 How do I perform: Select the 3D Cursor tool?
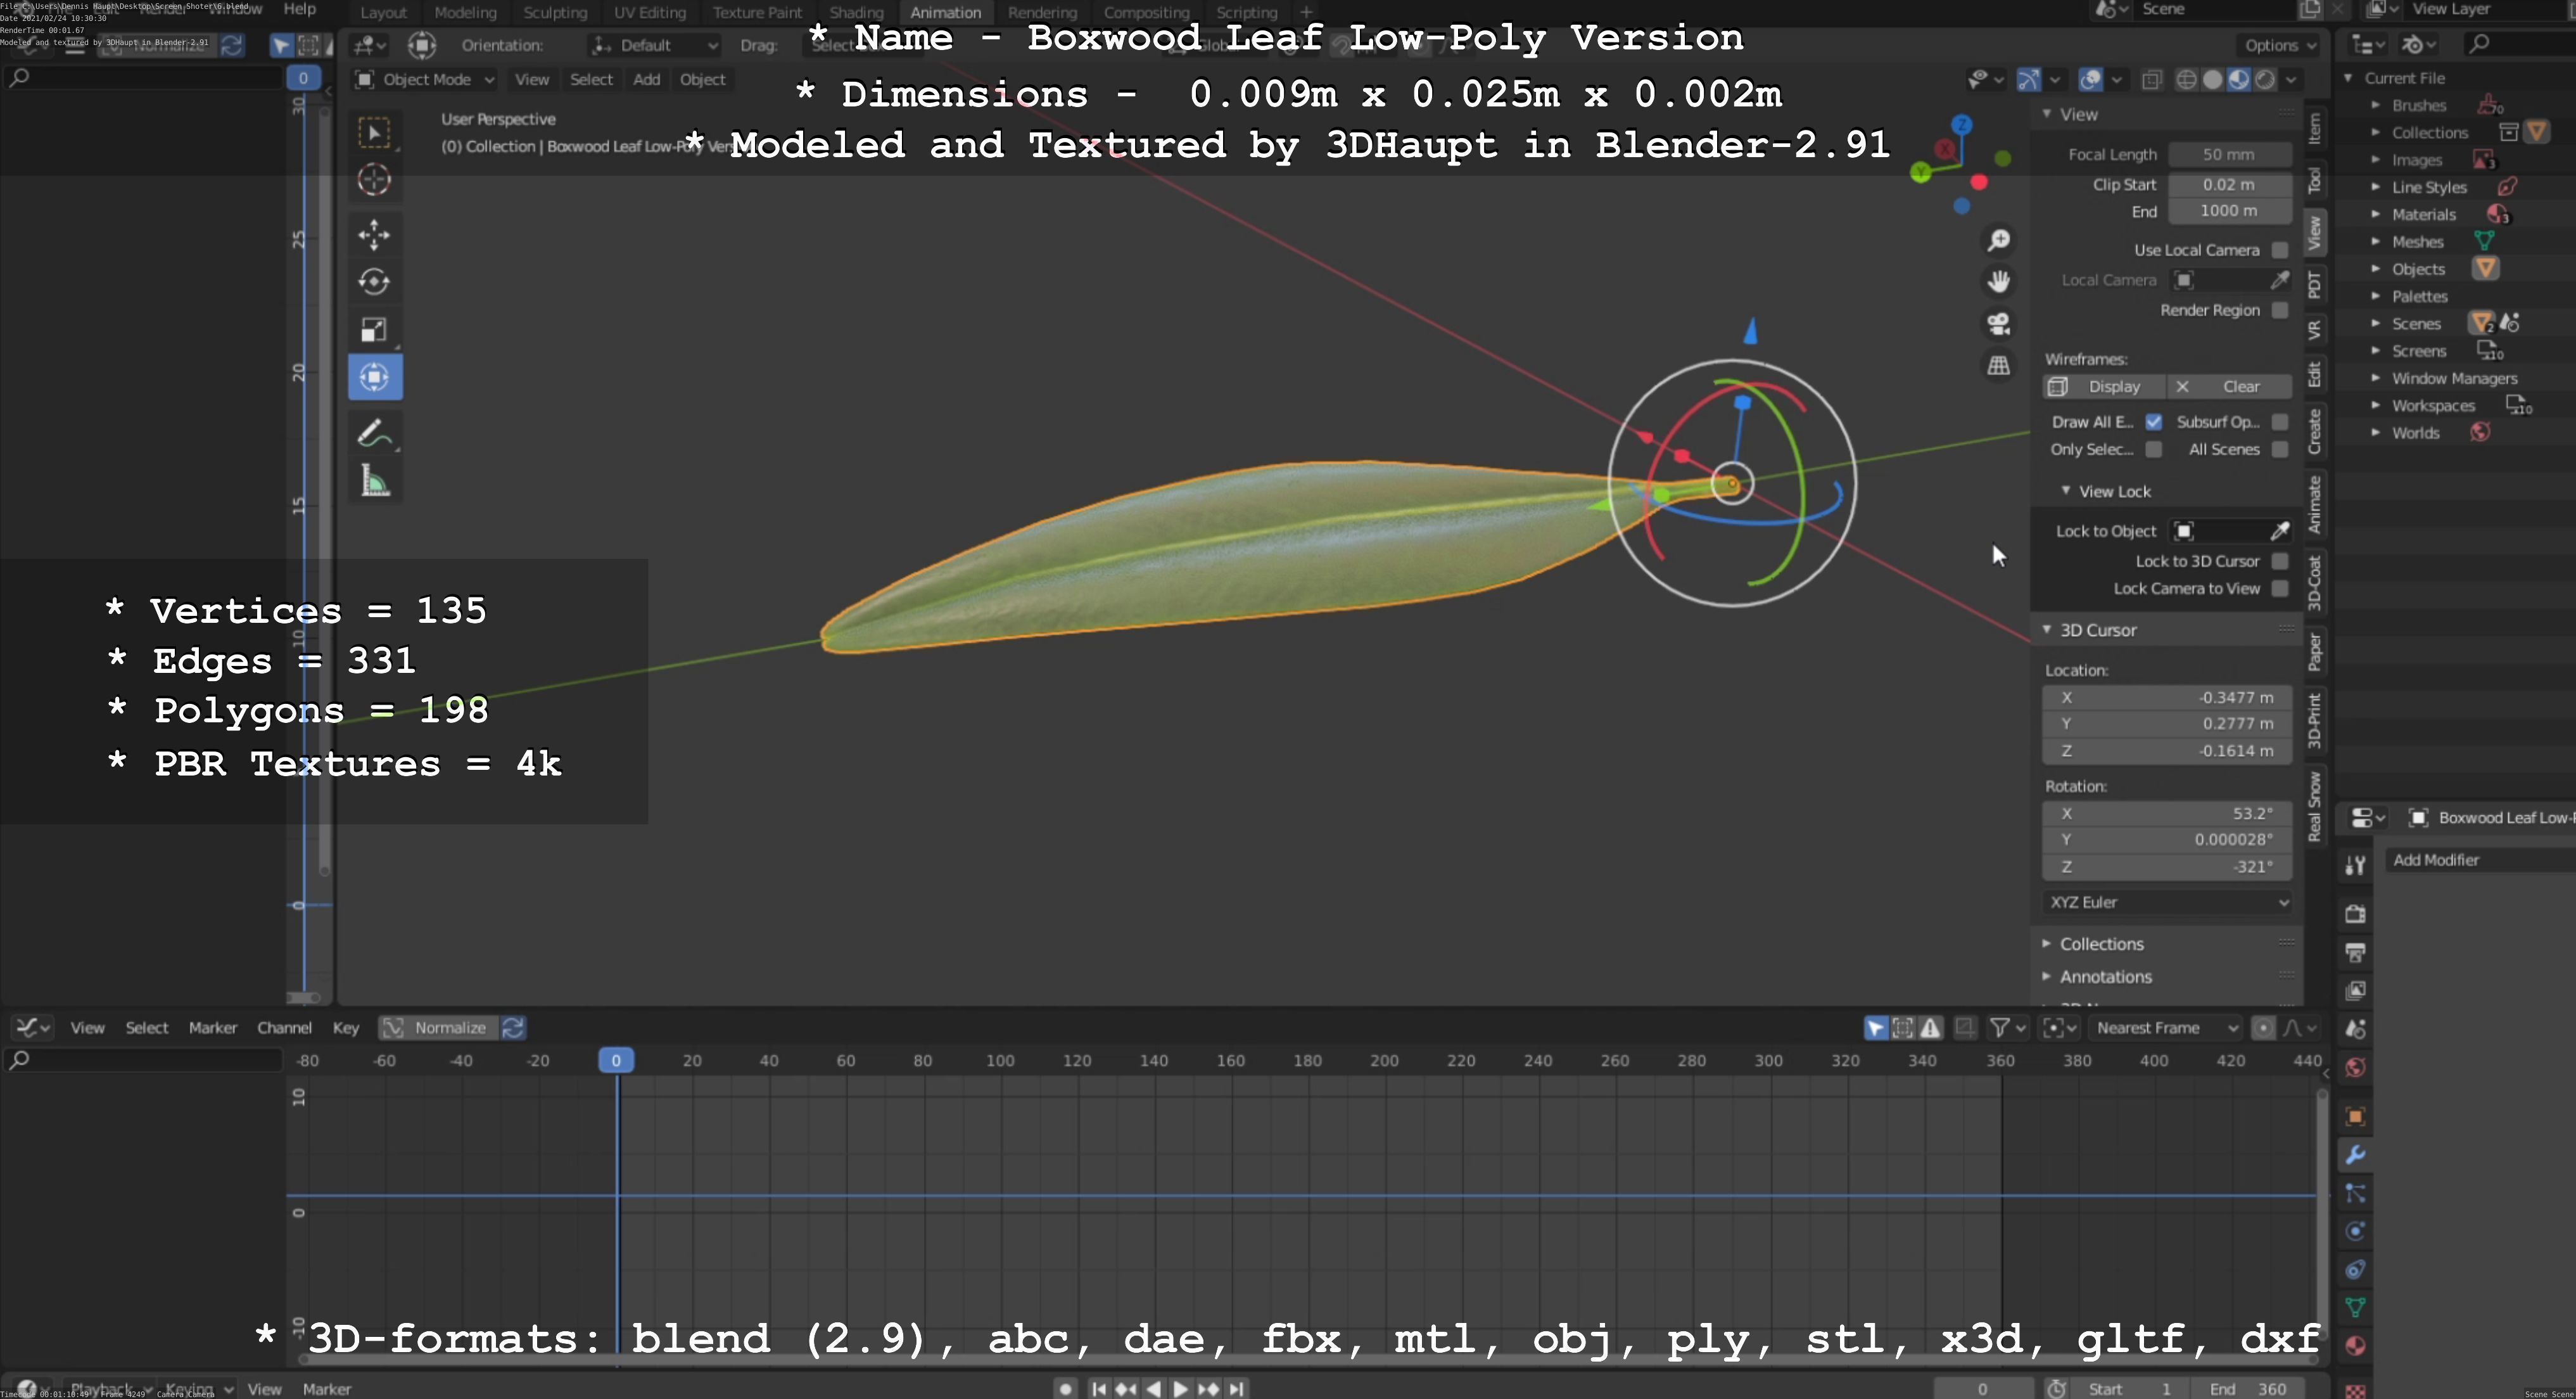374,180
